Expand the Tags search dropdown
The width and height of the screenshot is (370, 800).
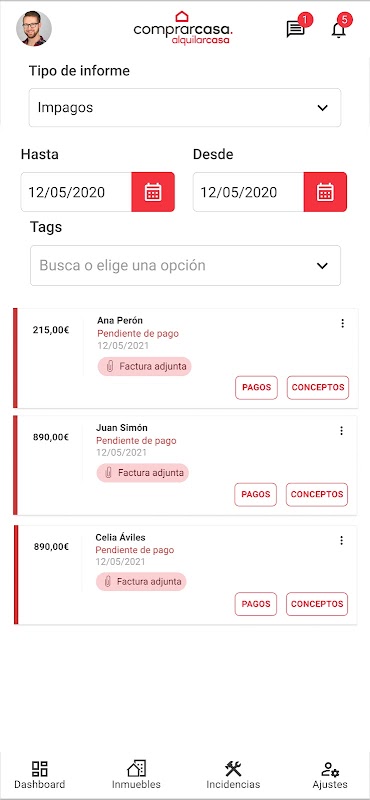185,265
